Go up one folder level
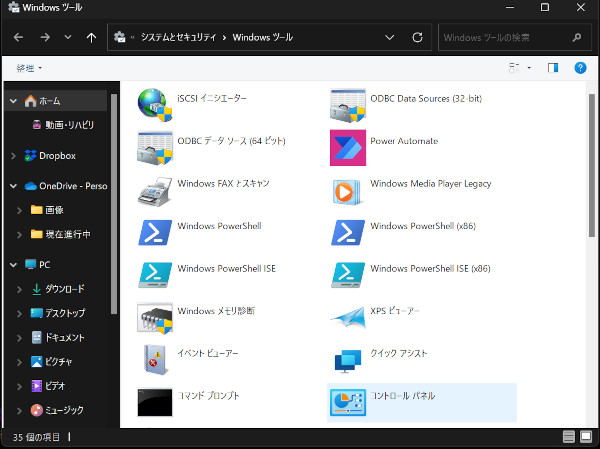This screenshot has height=449, width=600. tap(91, 38)
